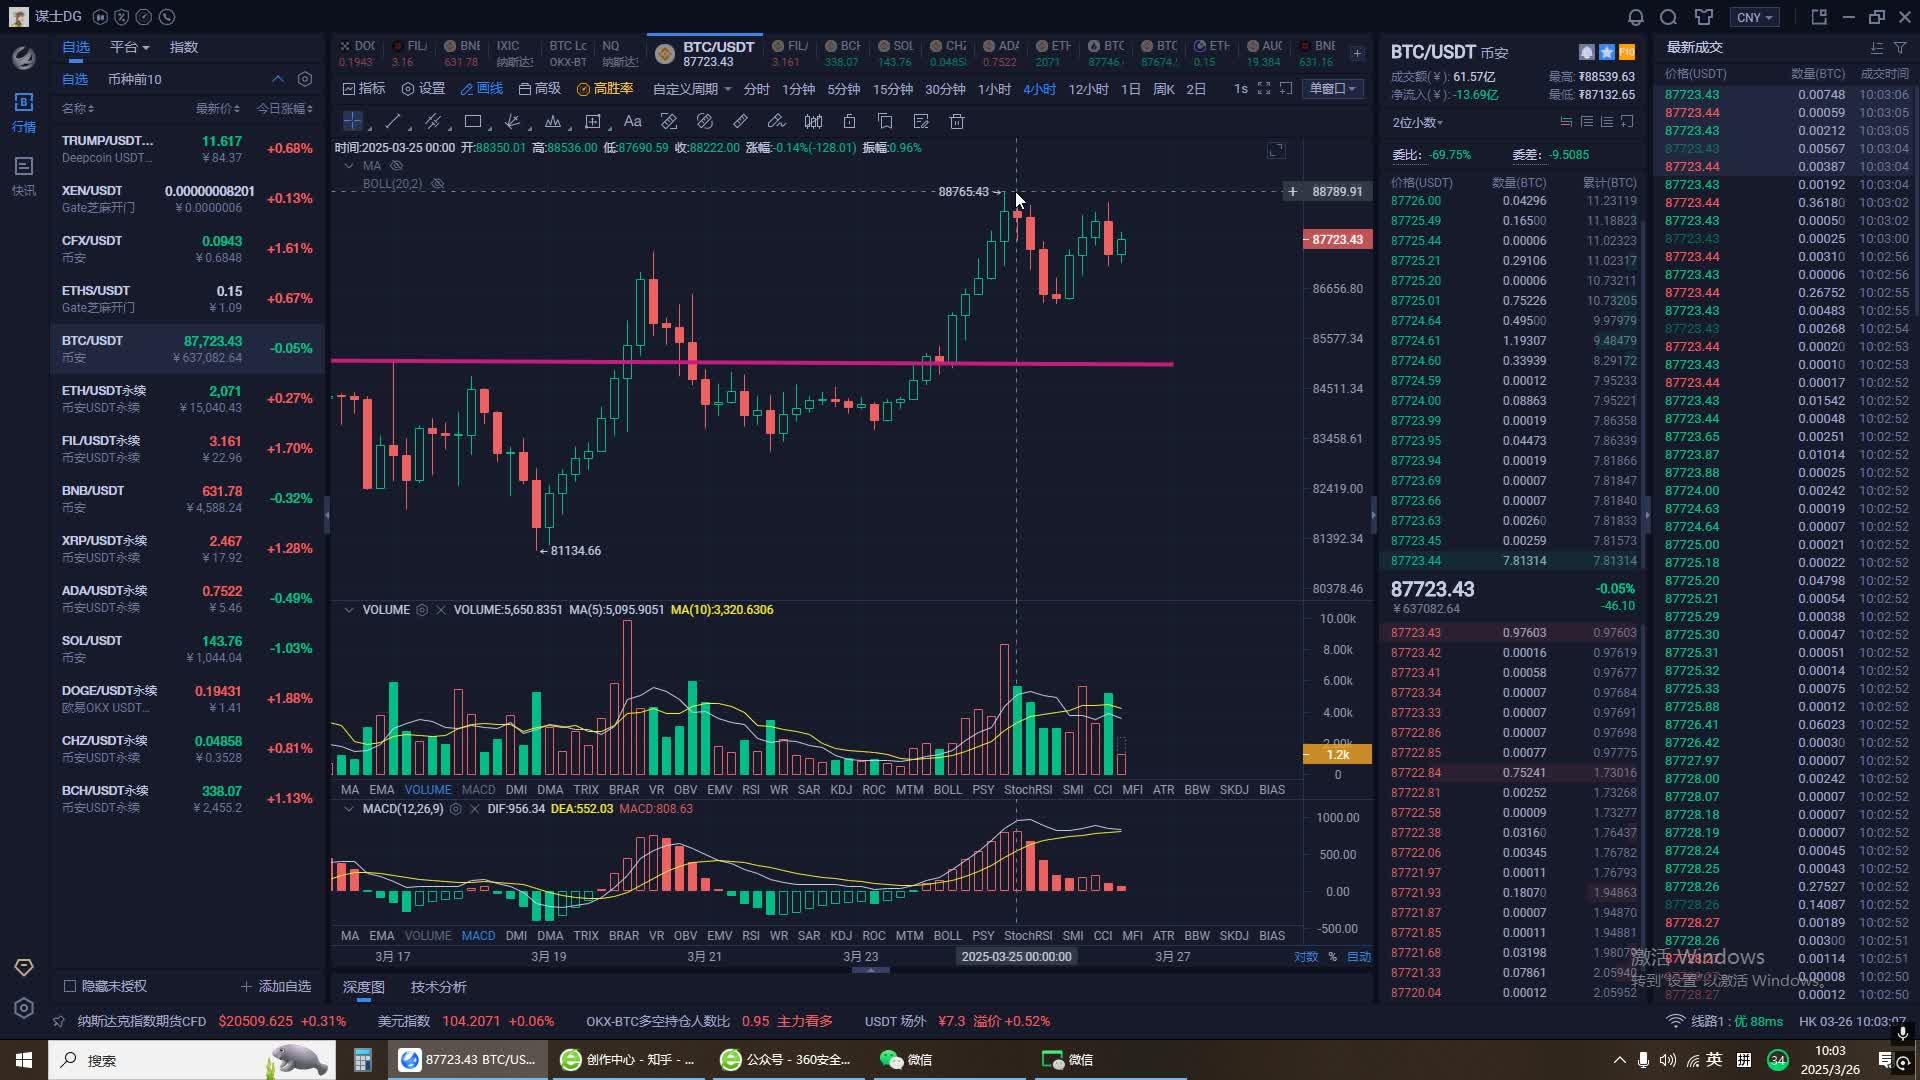
Task: Enter fullscreen chart mode icon
Action: tap(1264, 89)
